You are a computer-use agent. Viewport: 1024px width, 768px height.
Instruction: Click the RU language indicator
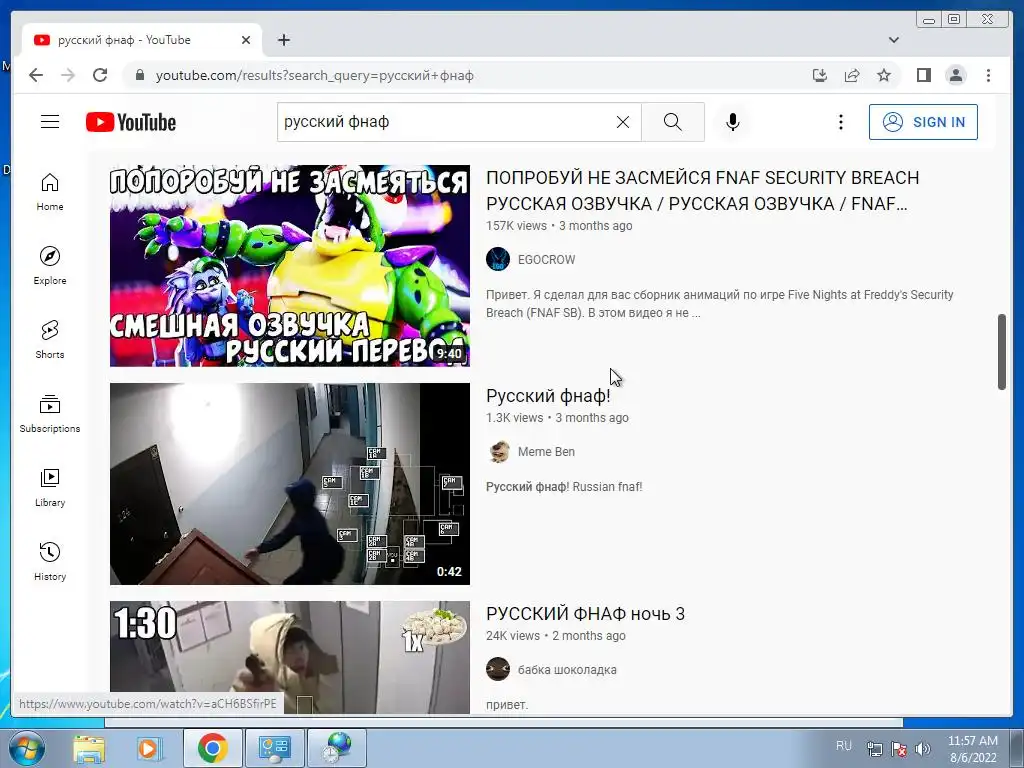[x=844, y=746]
